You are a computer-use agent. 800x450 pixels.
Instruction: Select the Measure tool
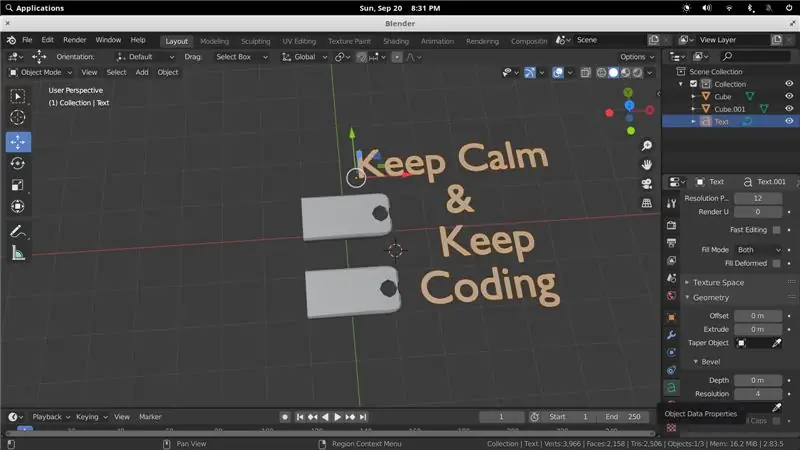click(x=18, y=253)
